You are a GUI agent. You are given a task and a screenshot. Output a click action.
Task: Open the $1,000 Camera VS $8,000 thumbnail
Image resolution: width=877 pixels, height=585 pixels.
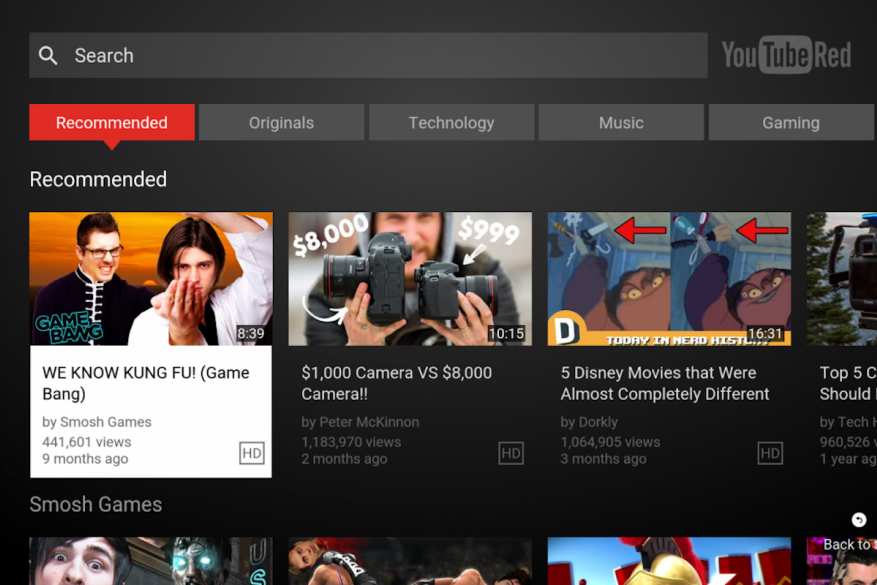410,279
